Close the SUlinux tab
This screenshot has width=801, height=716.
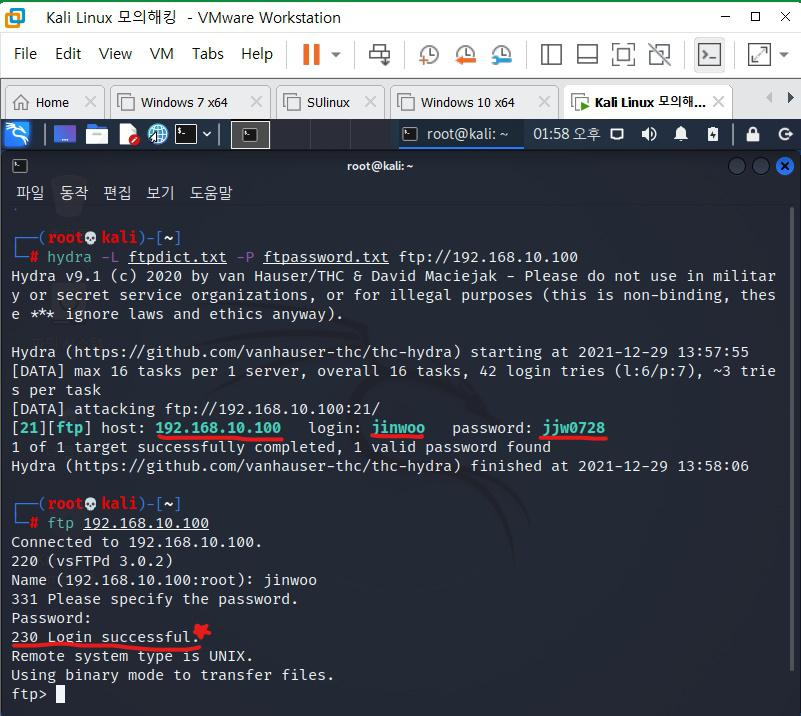pyautogui.click(x=371, y=102)
